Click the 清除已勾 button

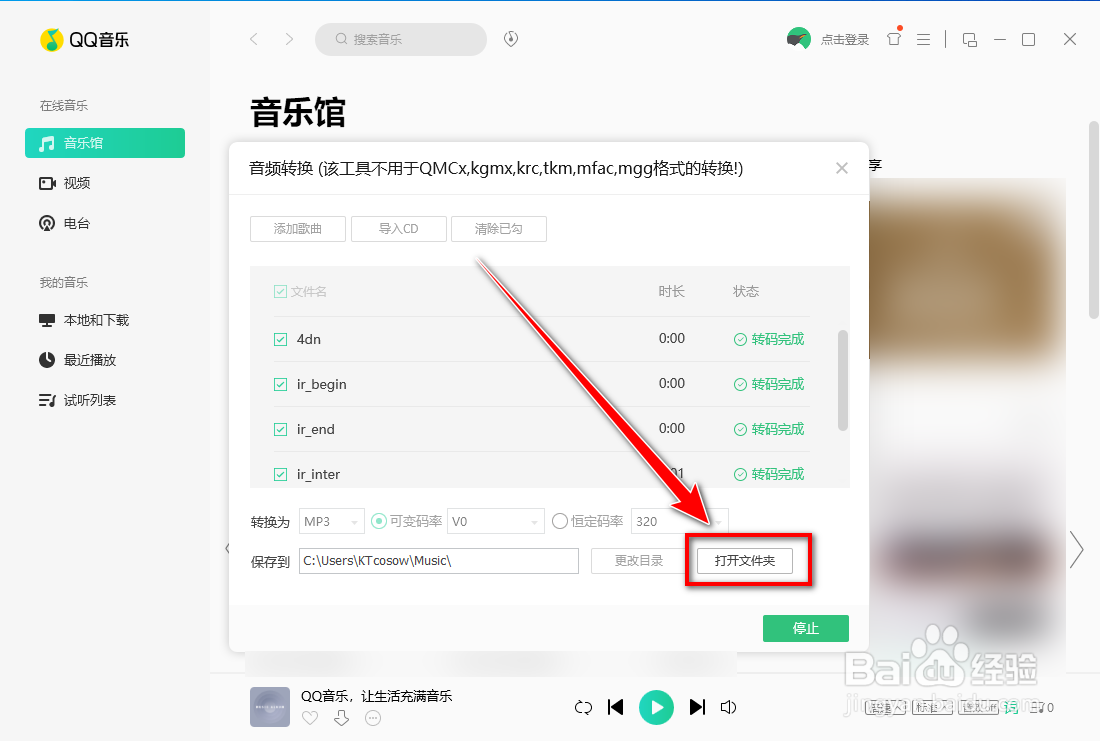click(499, 229)
